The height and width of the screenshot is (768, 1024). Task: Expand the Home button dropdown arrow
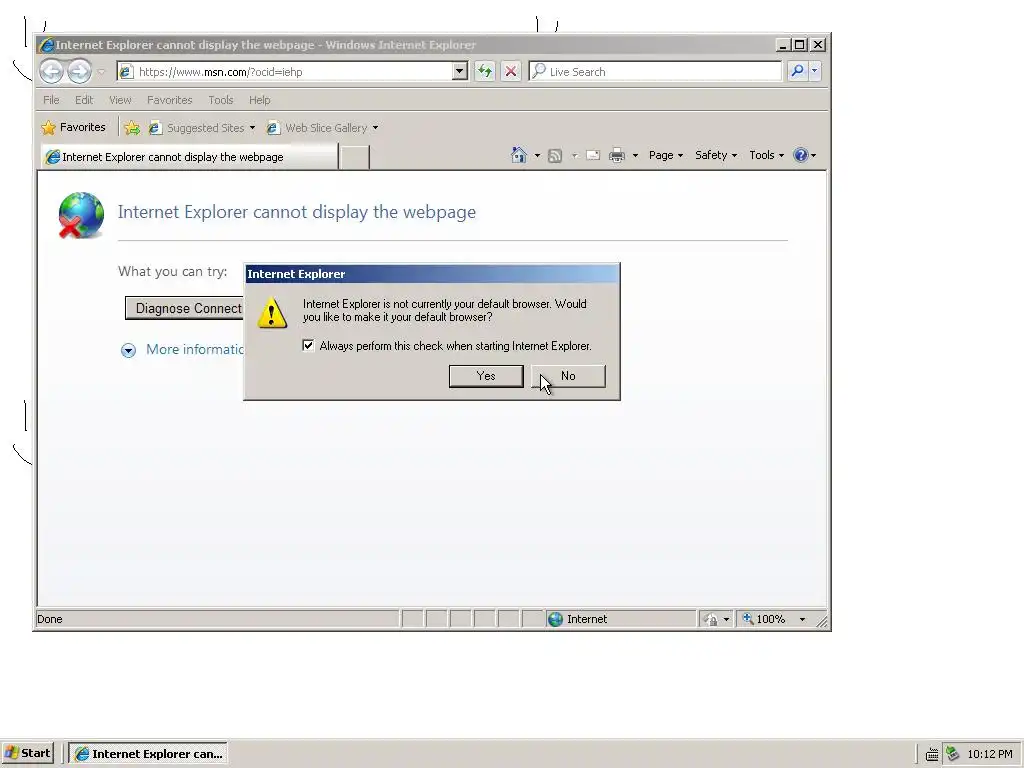[537, 155]
